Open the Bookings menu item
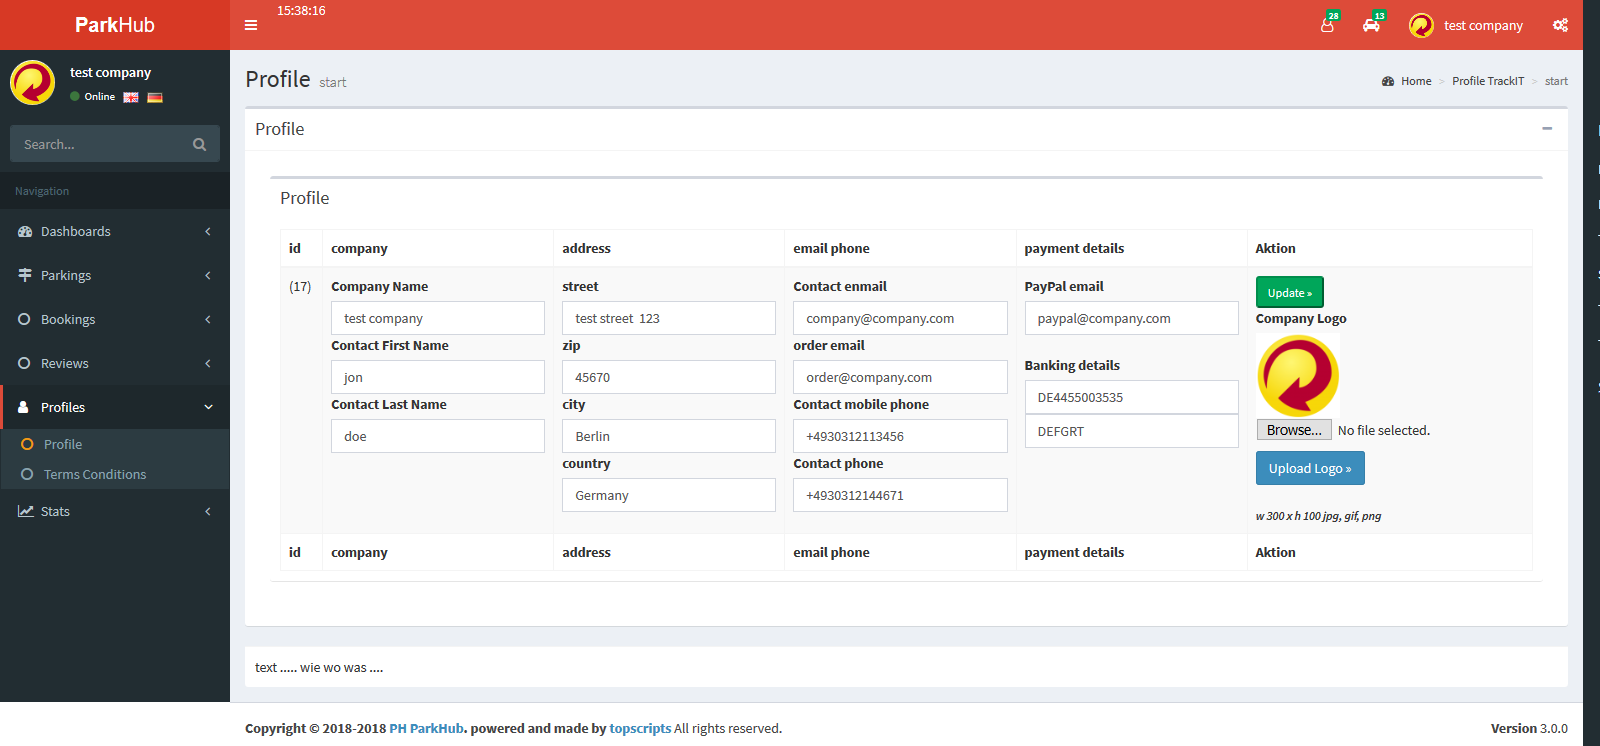1600x746 pixels. 115,319
